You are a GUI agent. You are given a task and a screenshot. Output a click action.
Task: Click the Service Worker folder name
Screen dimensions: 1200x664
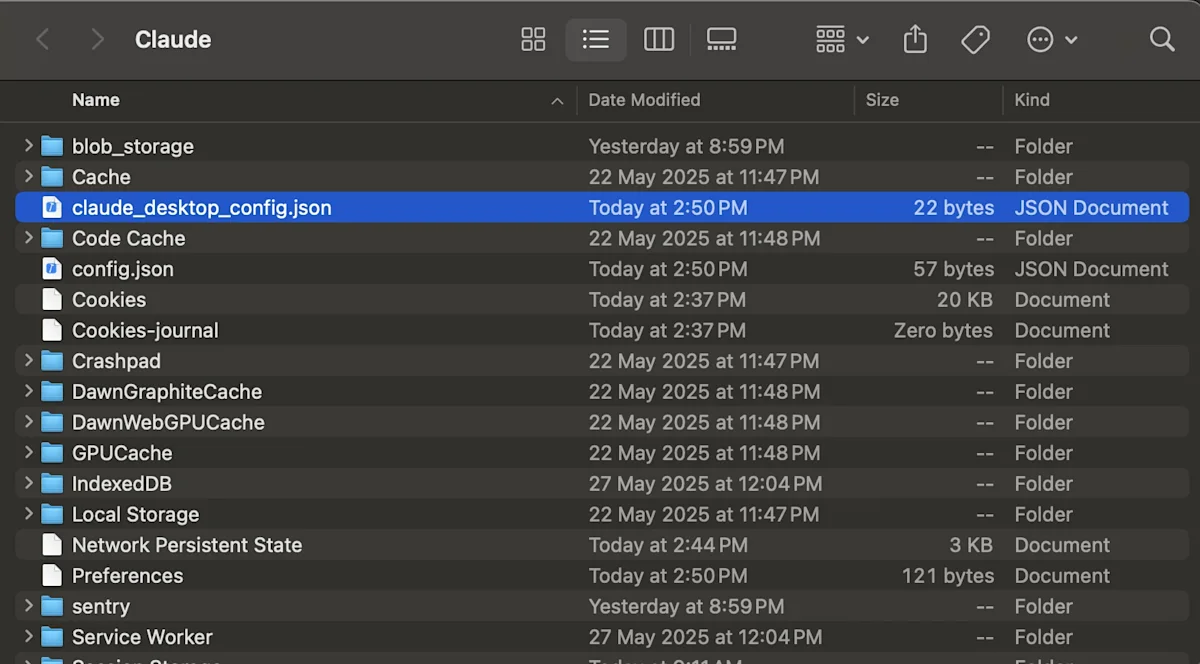coord(142,637)
